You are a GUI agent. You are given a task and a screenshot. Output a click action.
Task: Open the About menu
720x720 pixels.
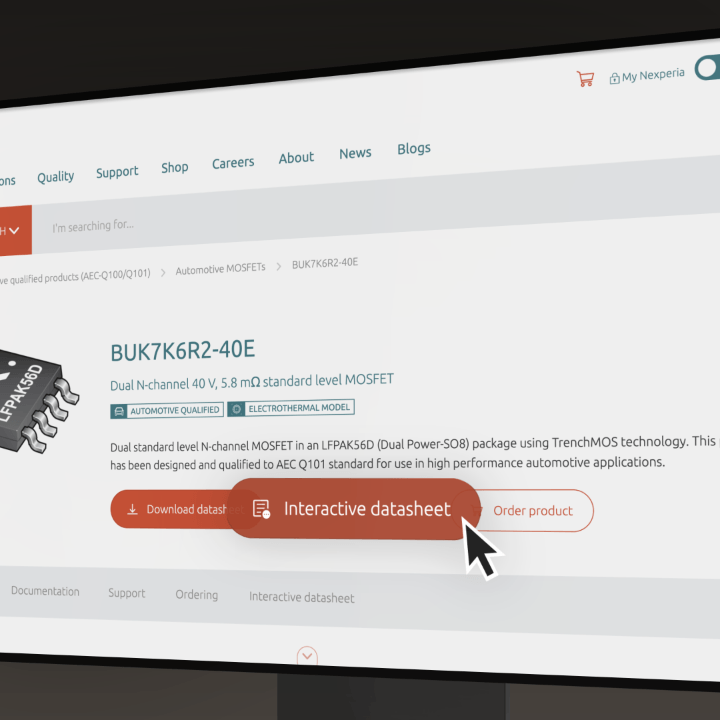tap(296, 158)
